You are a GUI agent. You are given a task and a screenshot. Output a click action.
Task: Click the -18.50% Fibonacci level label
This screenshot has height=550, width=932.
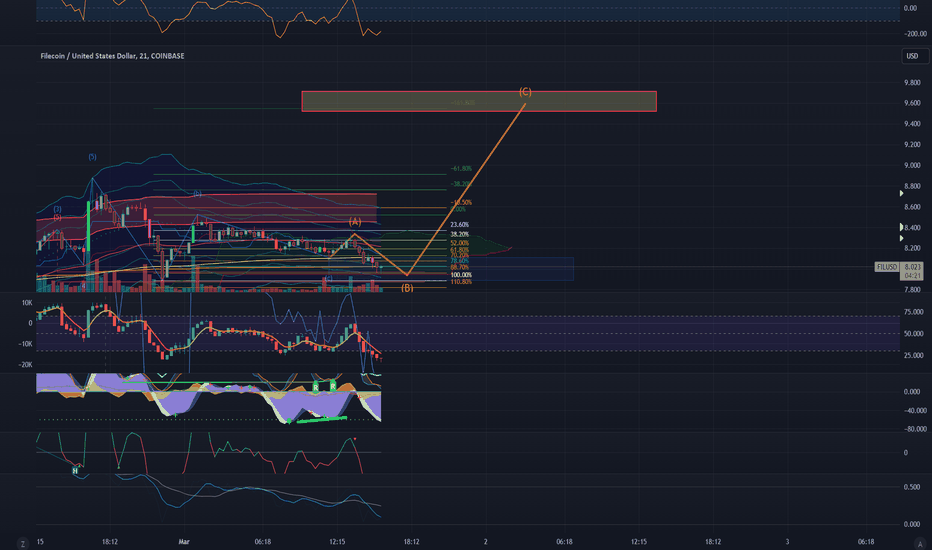pyautogui.click(x=461, y=203)
